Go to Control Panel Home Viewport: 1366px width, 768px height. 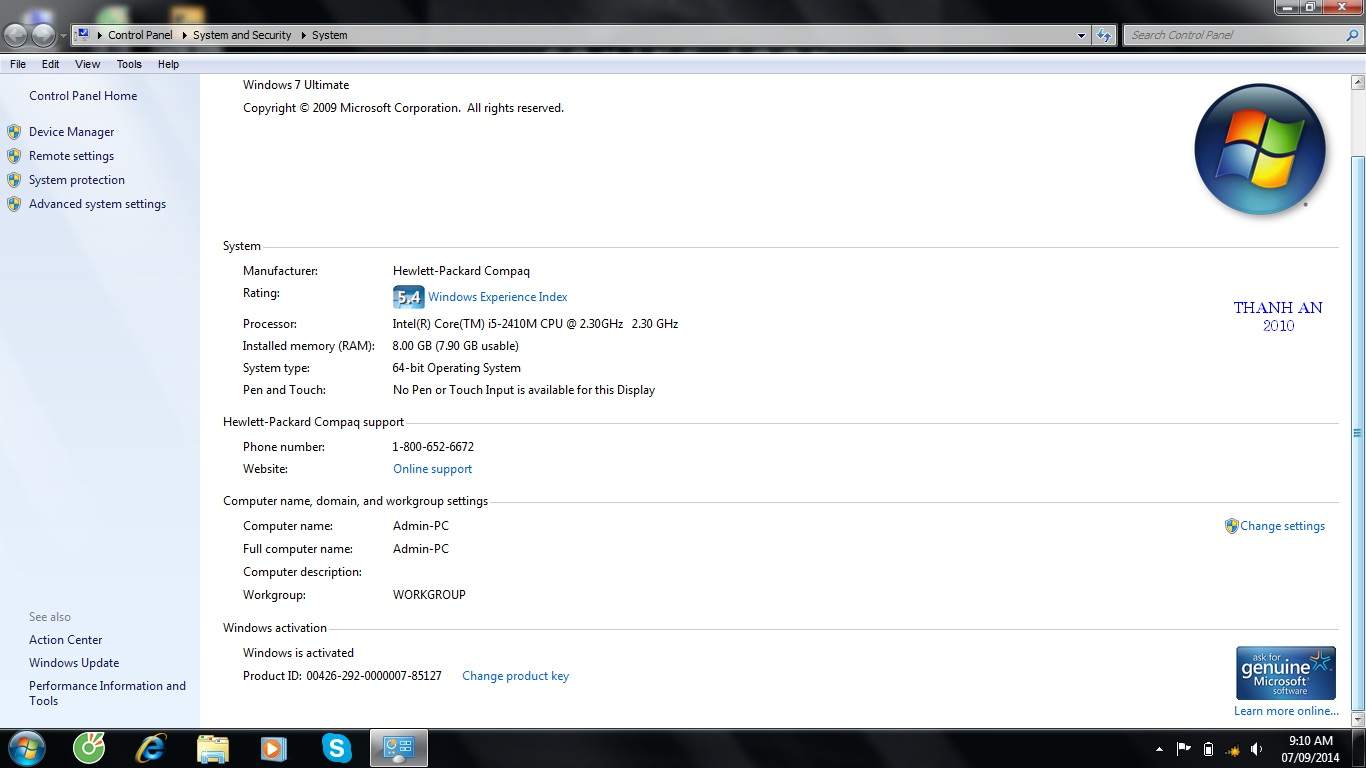pos(83,96)
